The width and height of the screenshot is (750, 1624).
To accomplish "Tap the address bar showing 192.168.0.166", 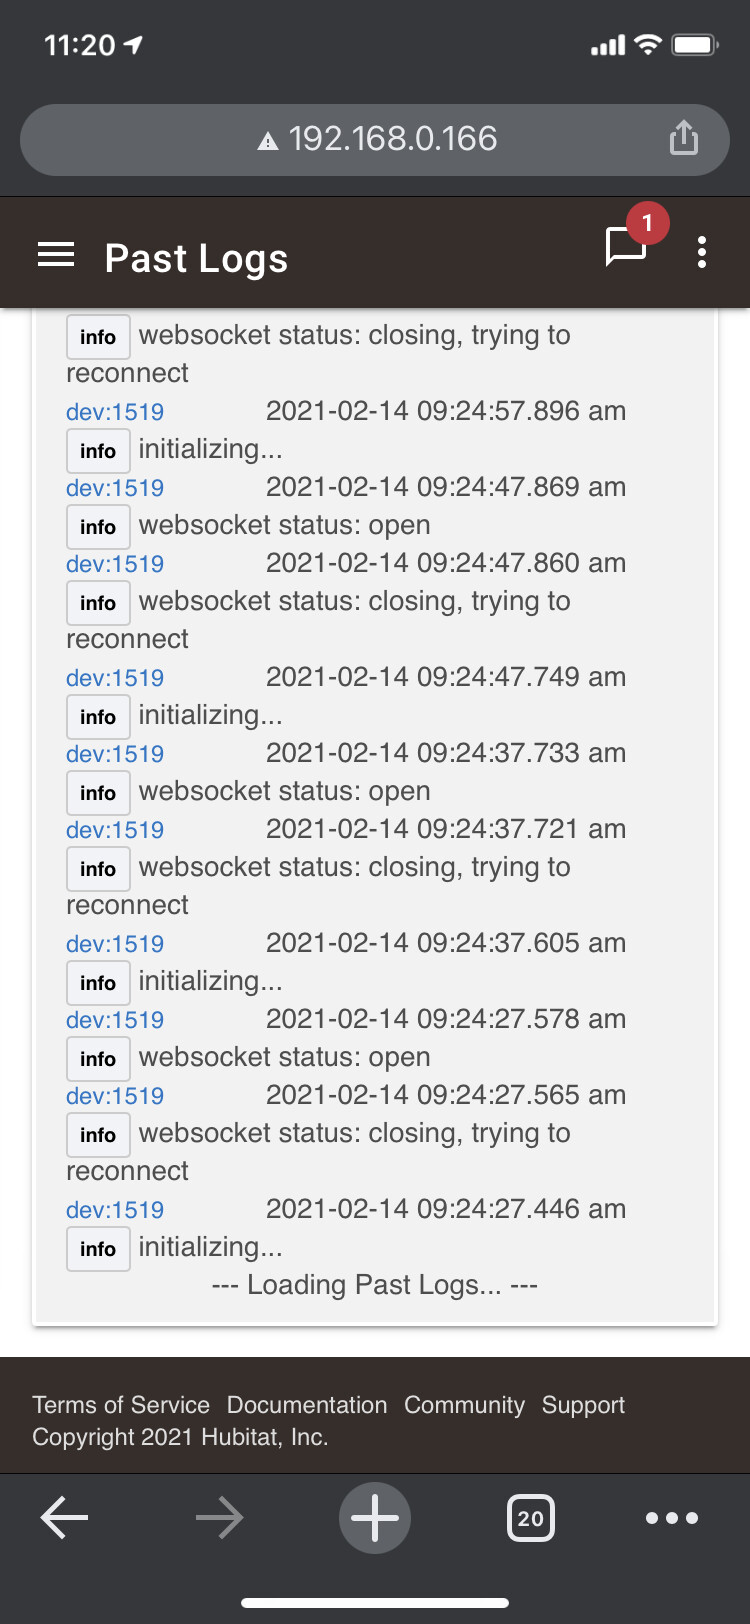I will point(392,139).
